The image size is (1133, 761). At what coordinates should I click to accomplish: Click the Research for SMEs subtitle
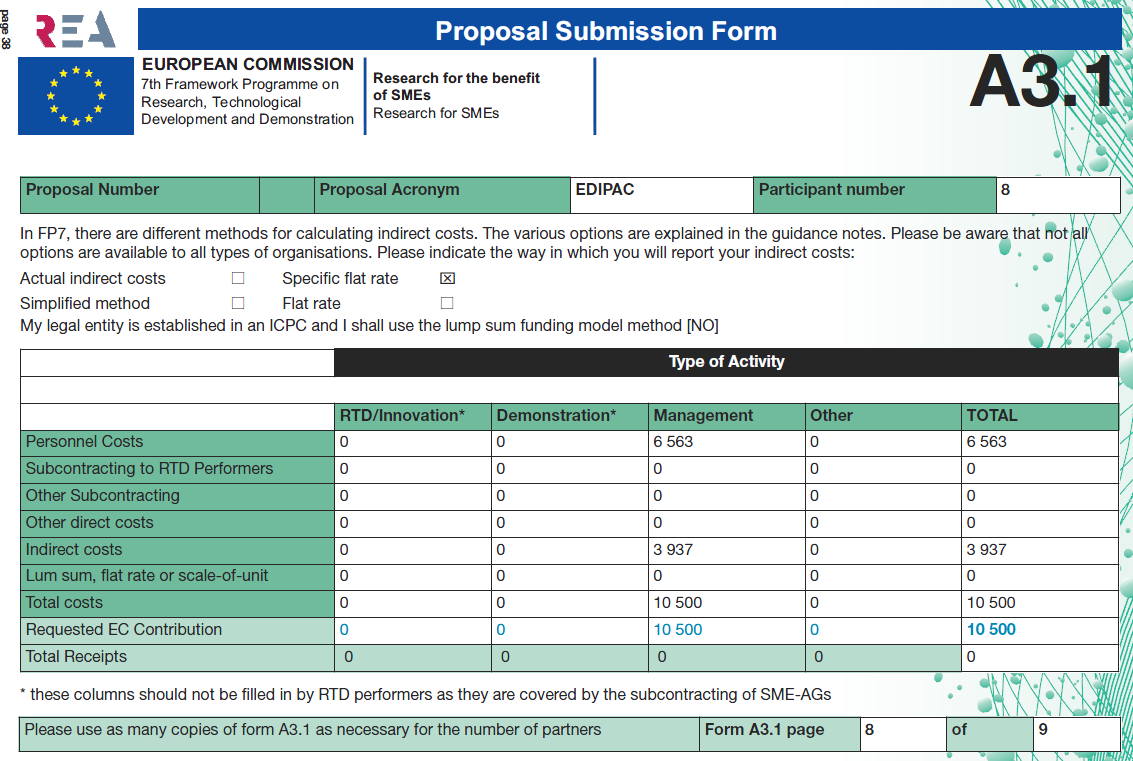tap(436, 113)
